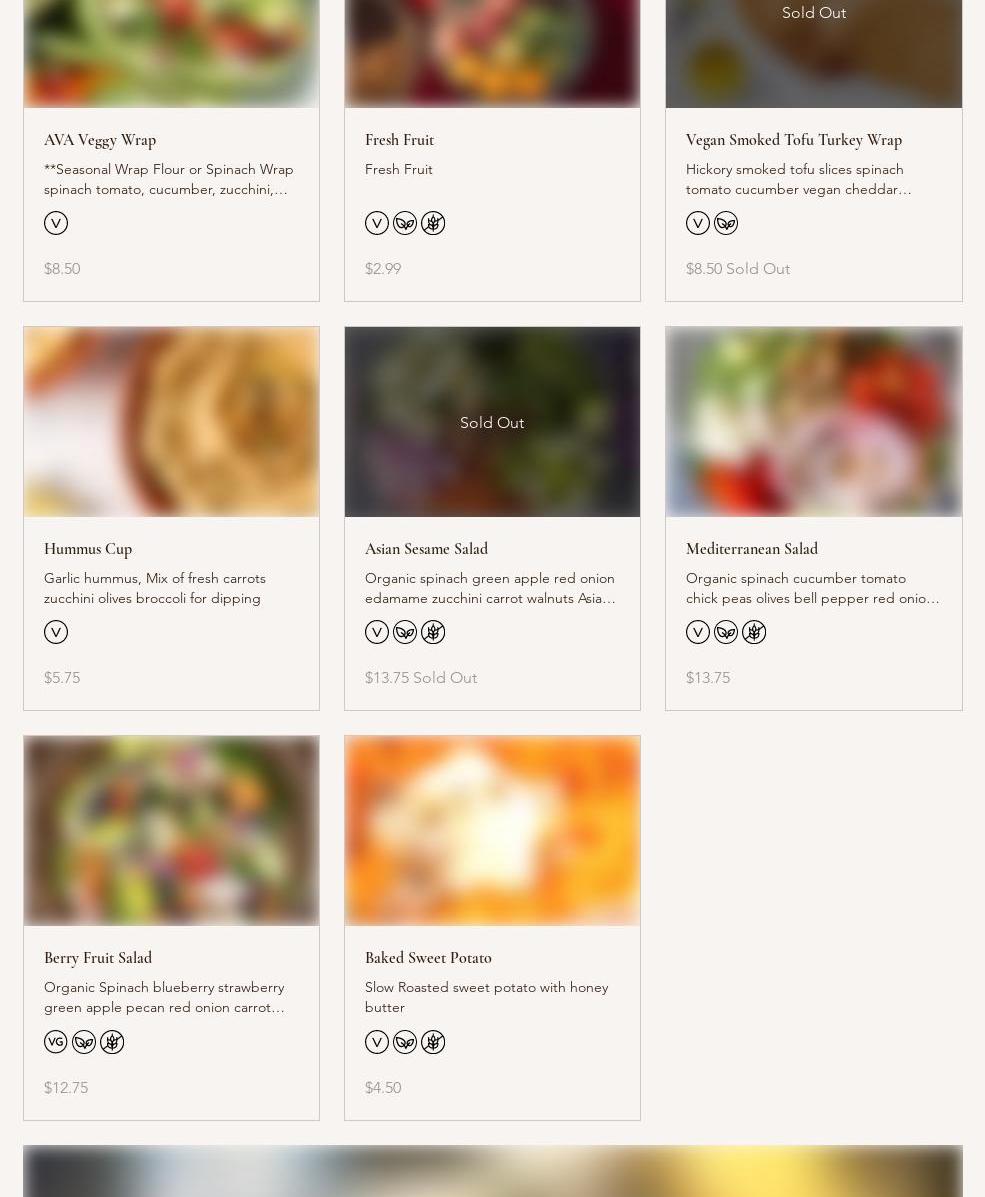Click the V icon under Mediterranean Salad

tap(698, 632)
